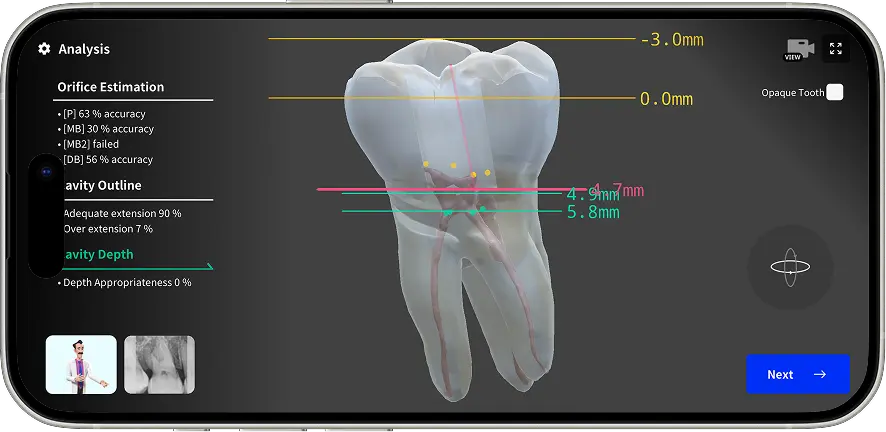Select '[MB] 30 % accuracy' row
Image resolution: width=886 pixels, height=432 pixels.
(105, 129)
